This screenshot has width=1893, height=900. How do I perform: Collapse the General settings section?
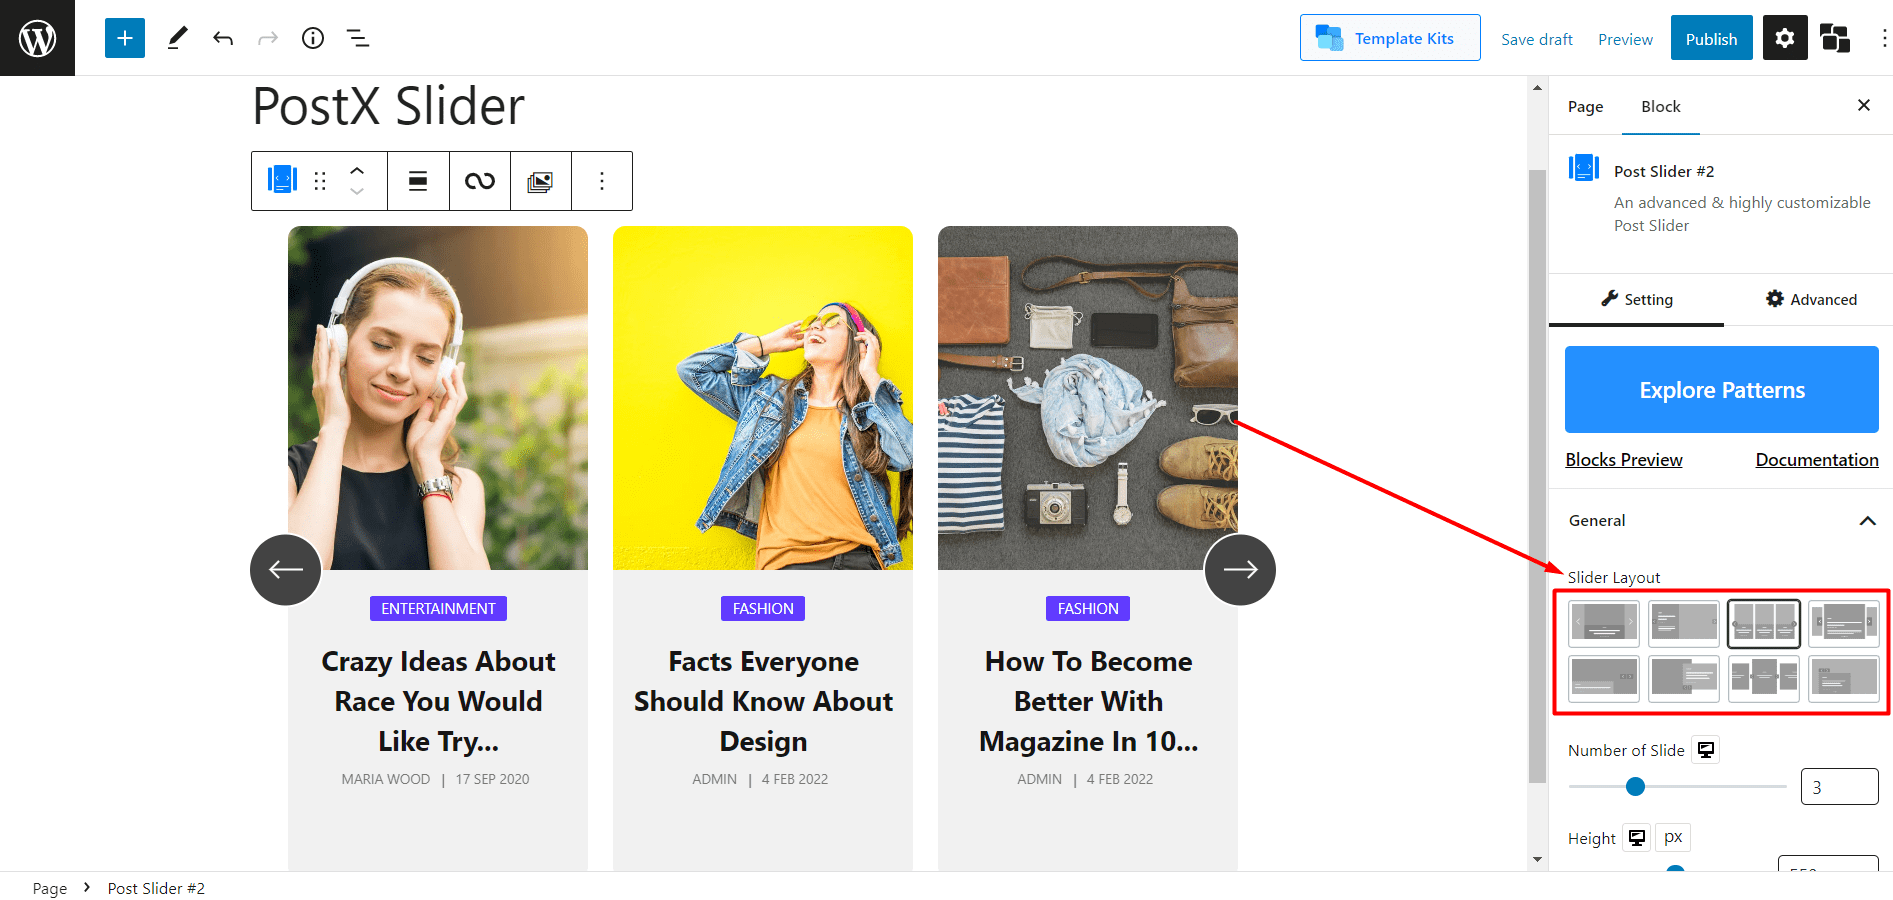(x=1867, y=521)
